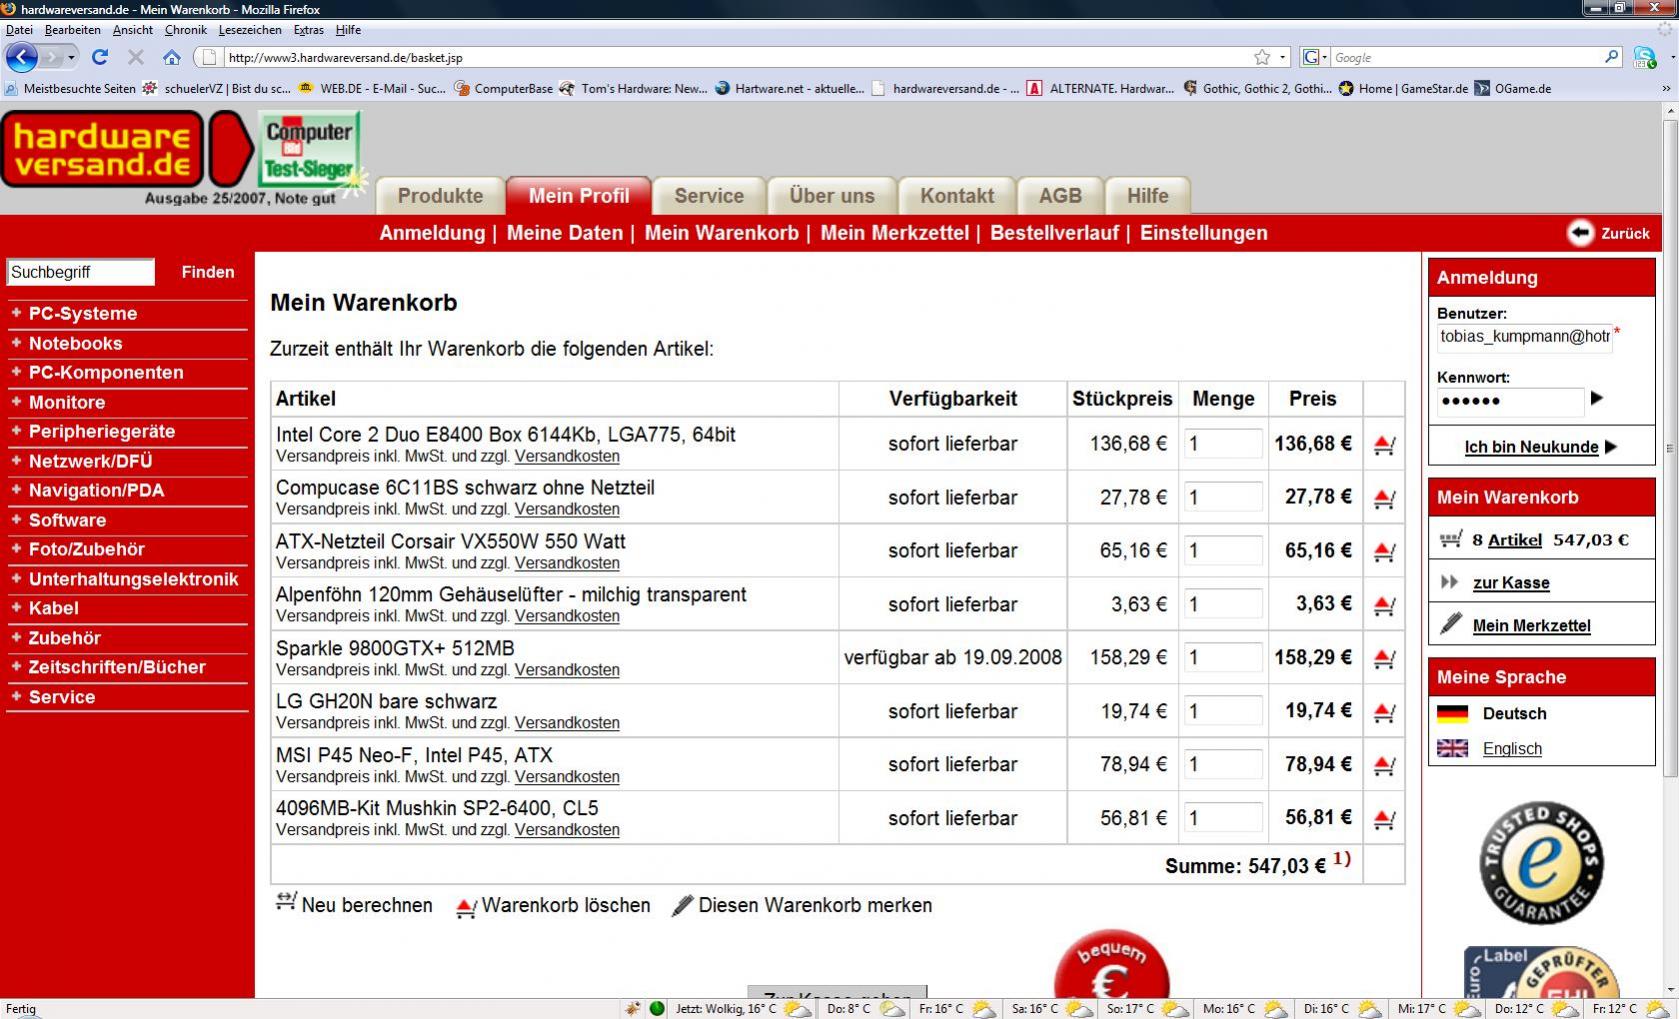
Task: Click the stop loading X icon
Action: point(136,57)
